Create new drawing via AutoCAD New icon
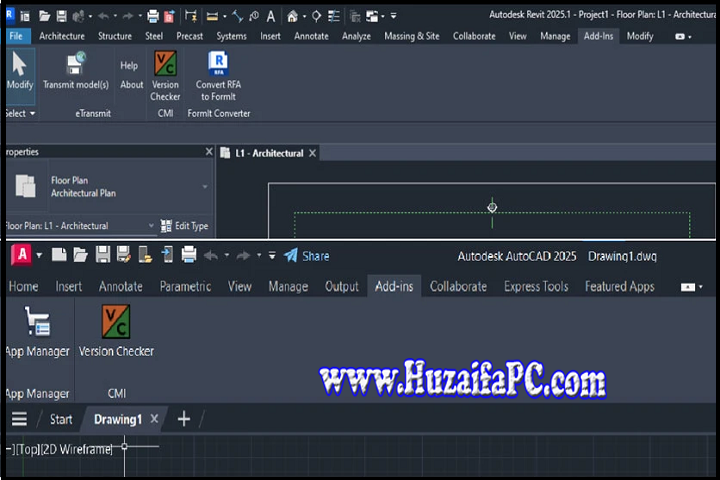 (x=59, y=254)
